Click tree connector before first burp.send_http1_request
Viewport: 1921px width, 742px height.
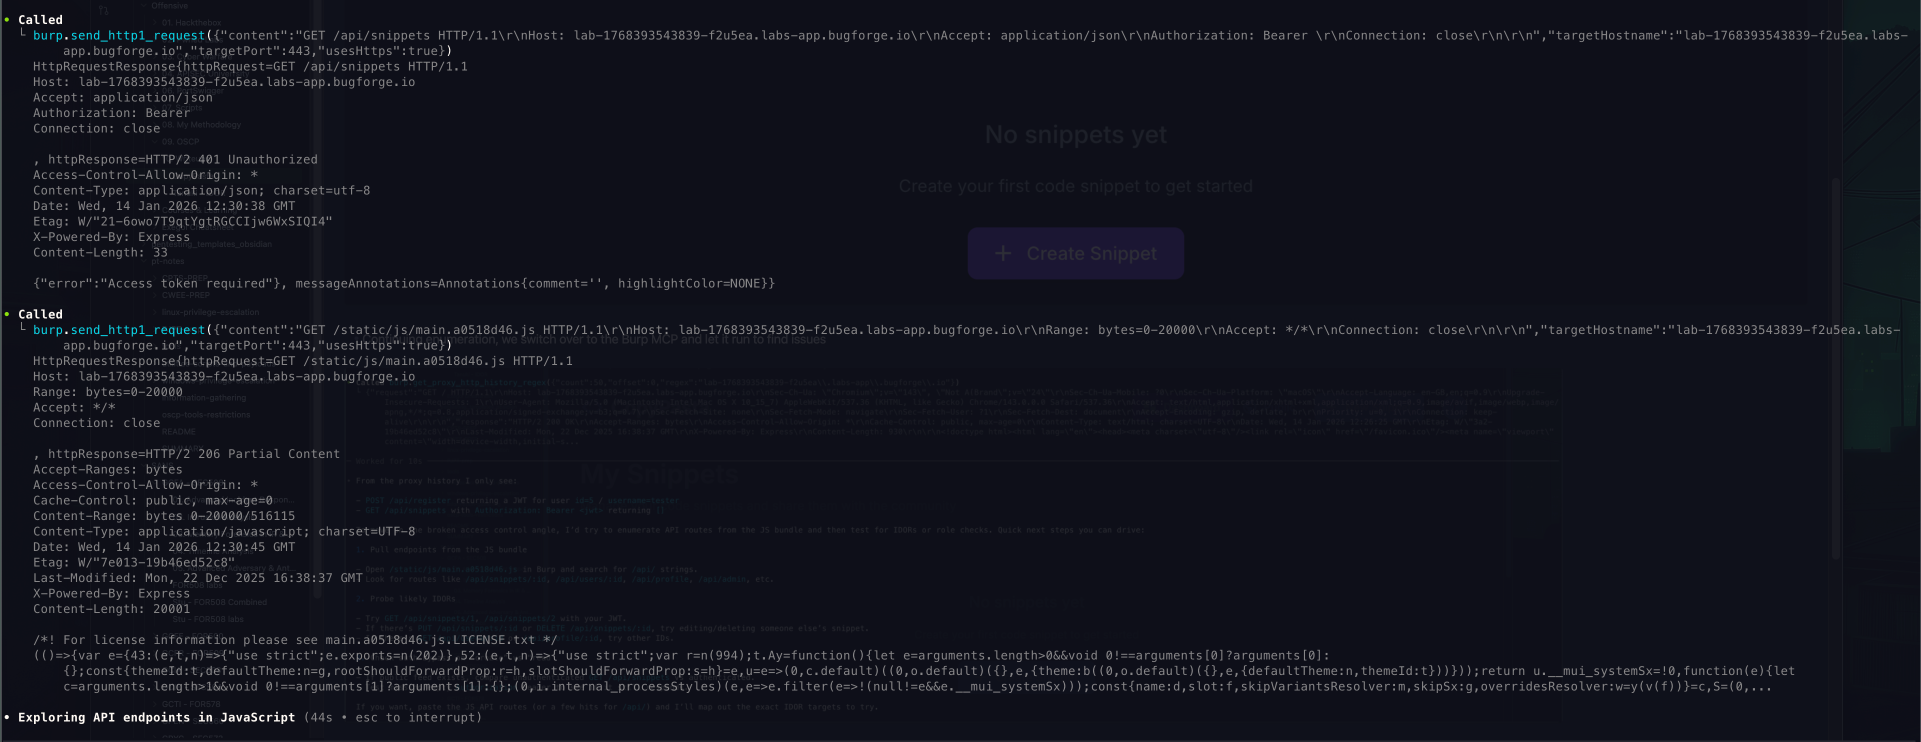[23, 35]
